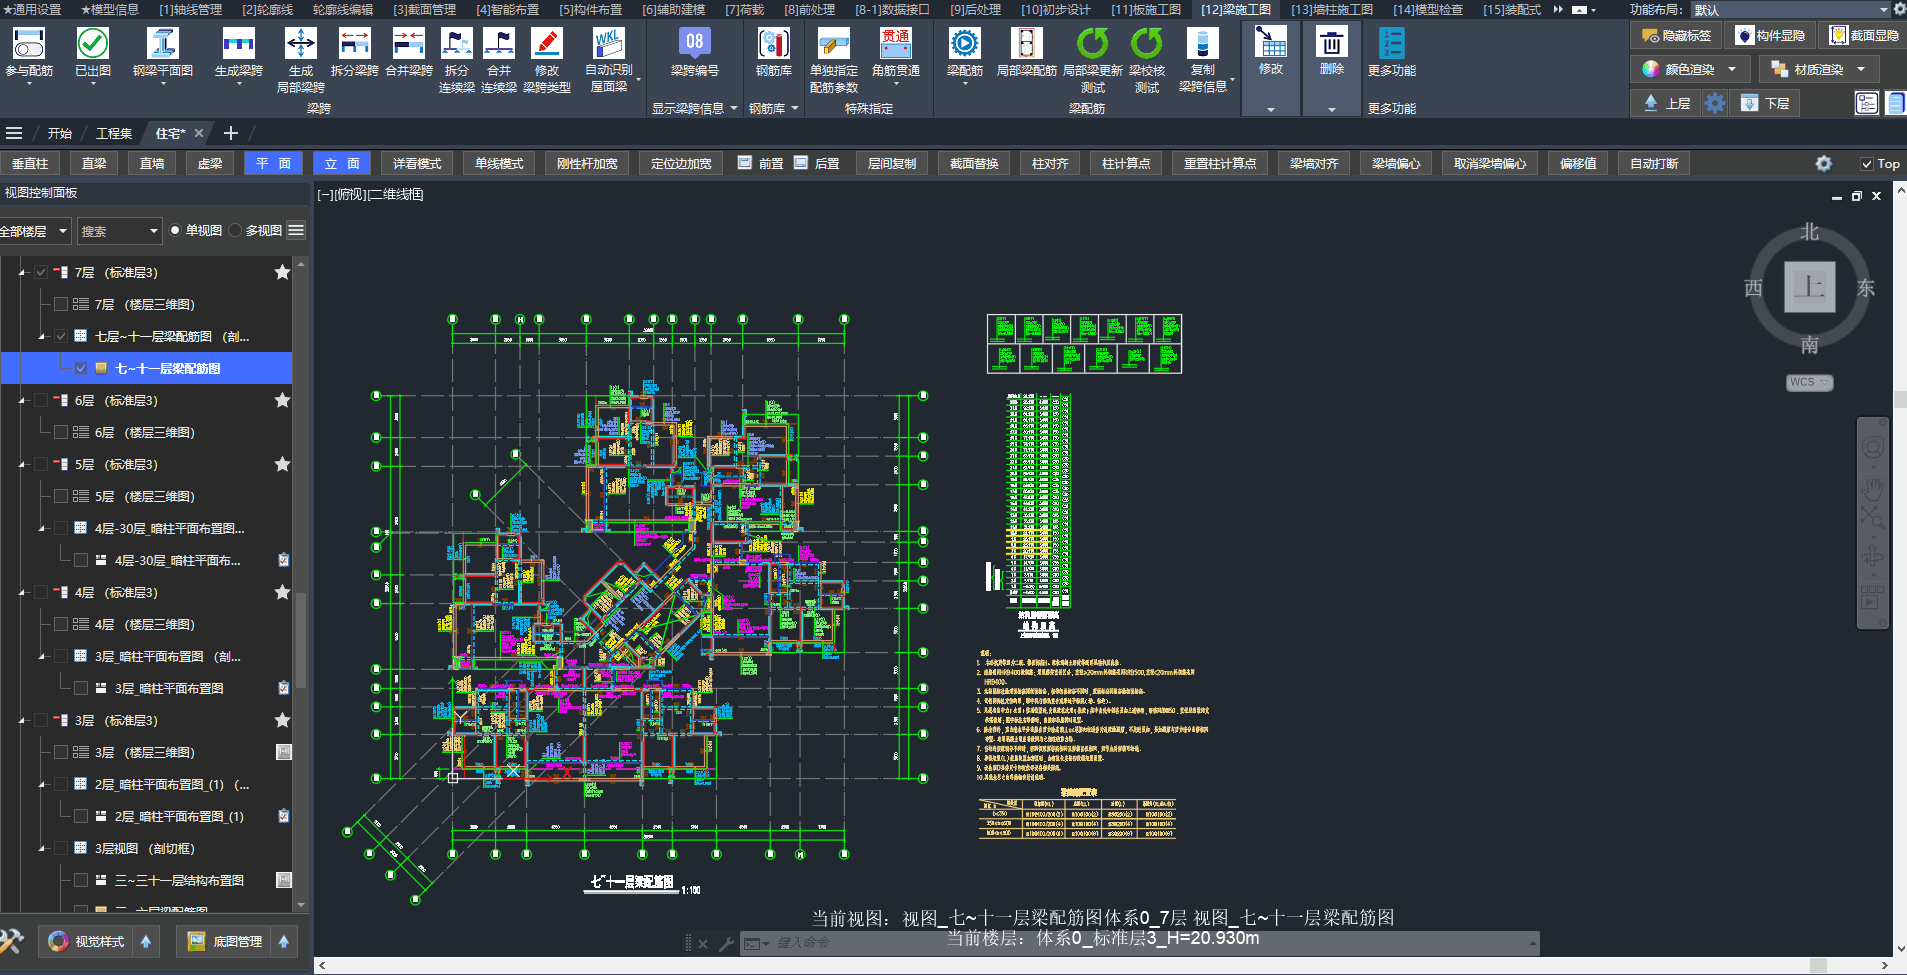
Task: Click the 梁墙对齐 button
Action: (1313, 164)
